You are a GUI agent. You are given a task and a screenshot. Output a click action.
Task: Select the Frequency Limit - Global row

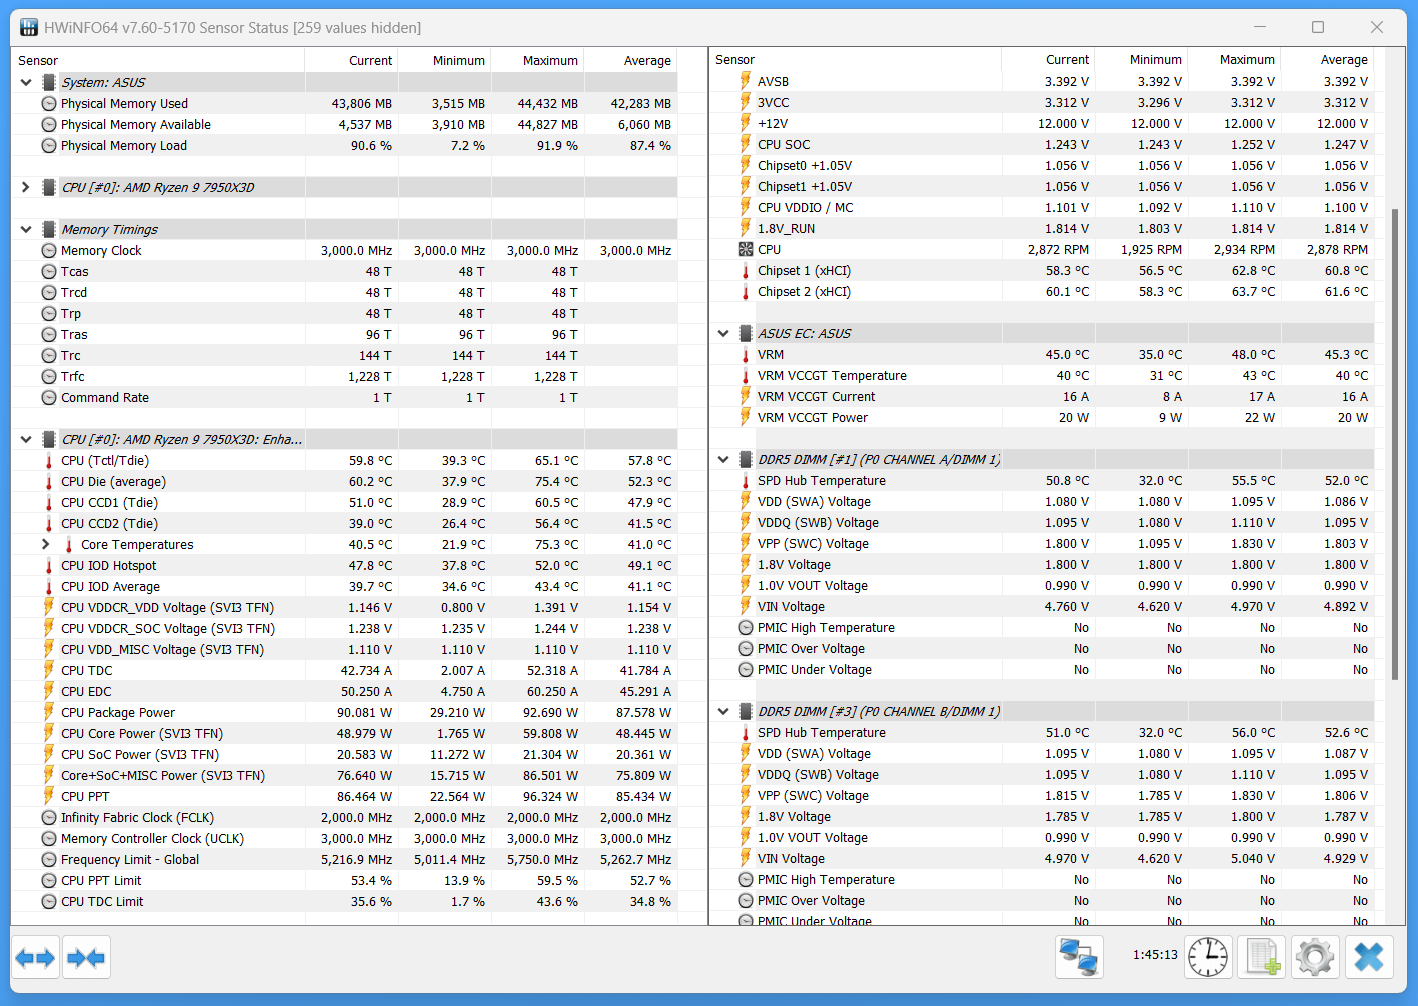tap(345, 860)
